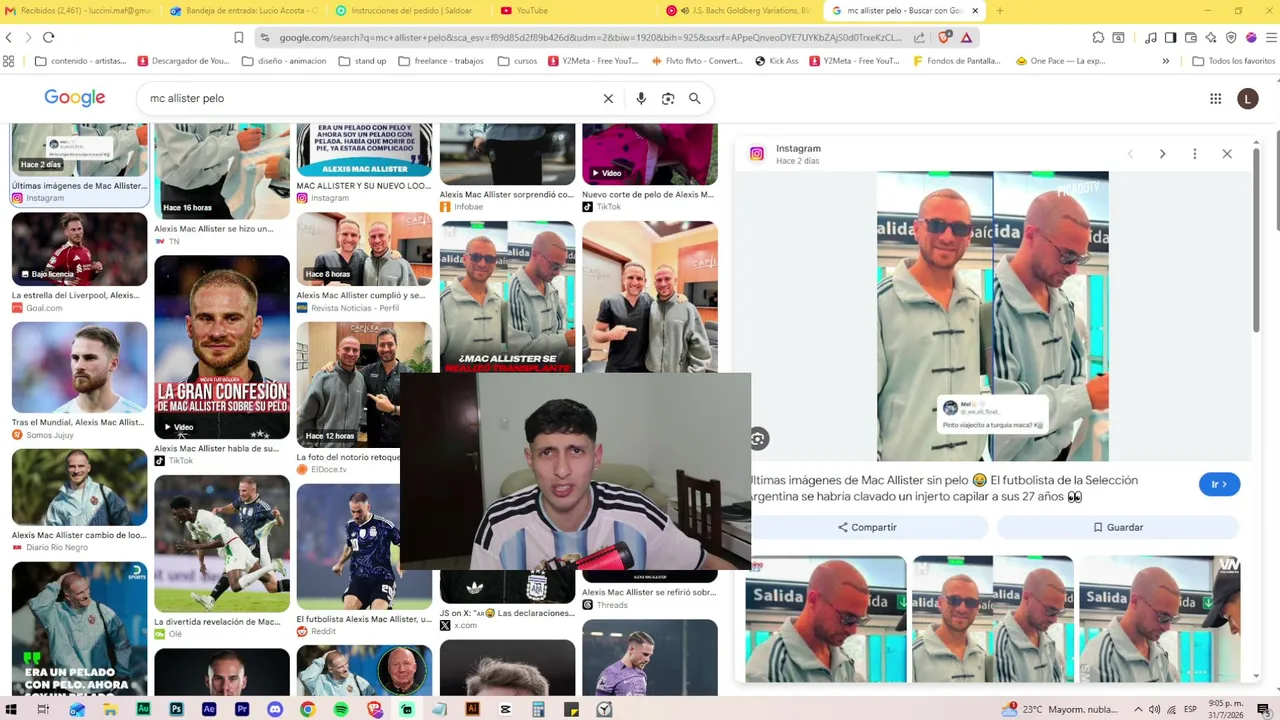Open the Todos los favoritos folder
The height and width of the screenshot is (720, 1280).
tap(1233, 61)
